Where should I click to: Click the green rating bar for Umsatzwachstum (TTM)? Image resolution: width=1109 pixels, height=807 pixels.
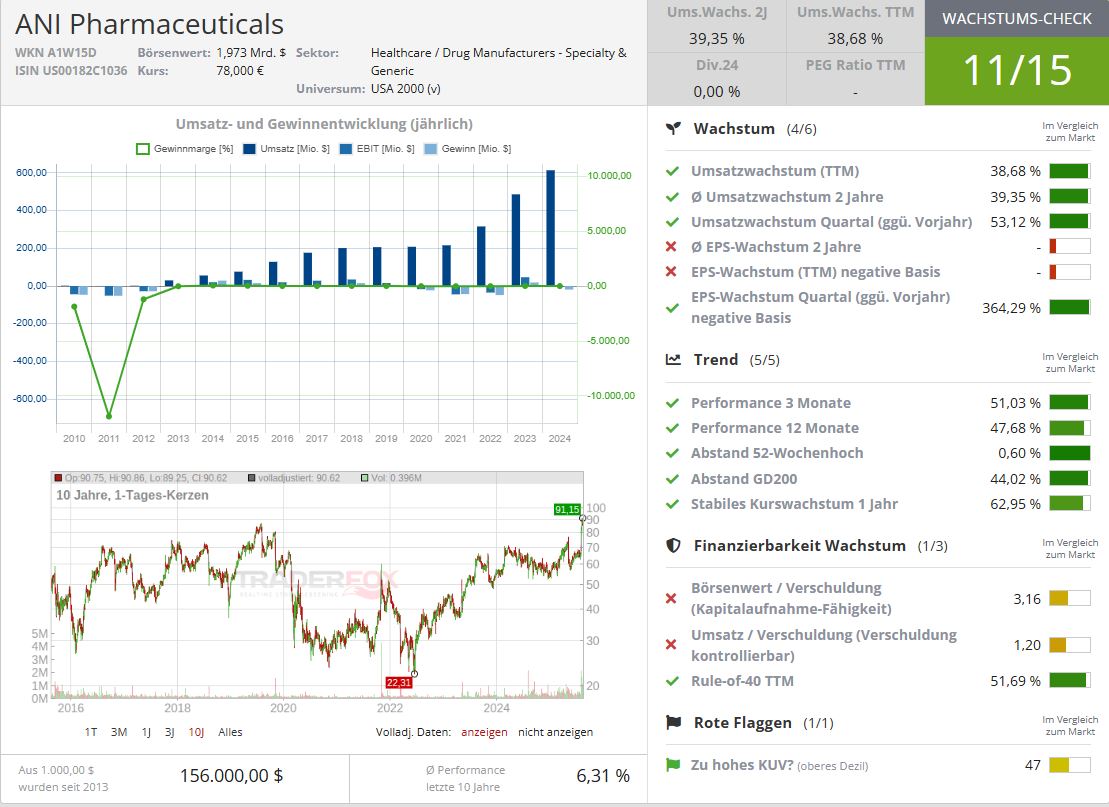click(x=1069, y=171)
